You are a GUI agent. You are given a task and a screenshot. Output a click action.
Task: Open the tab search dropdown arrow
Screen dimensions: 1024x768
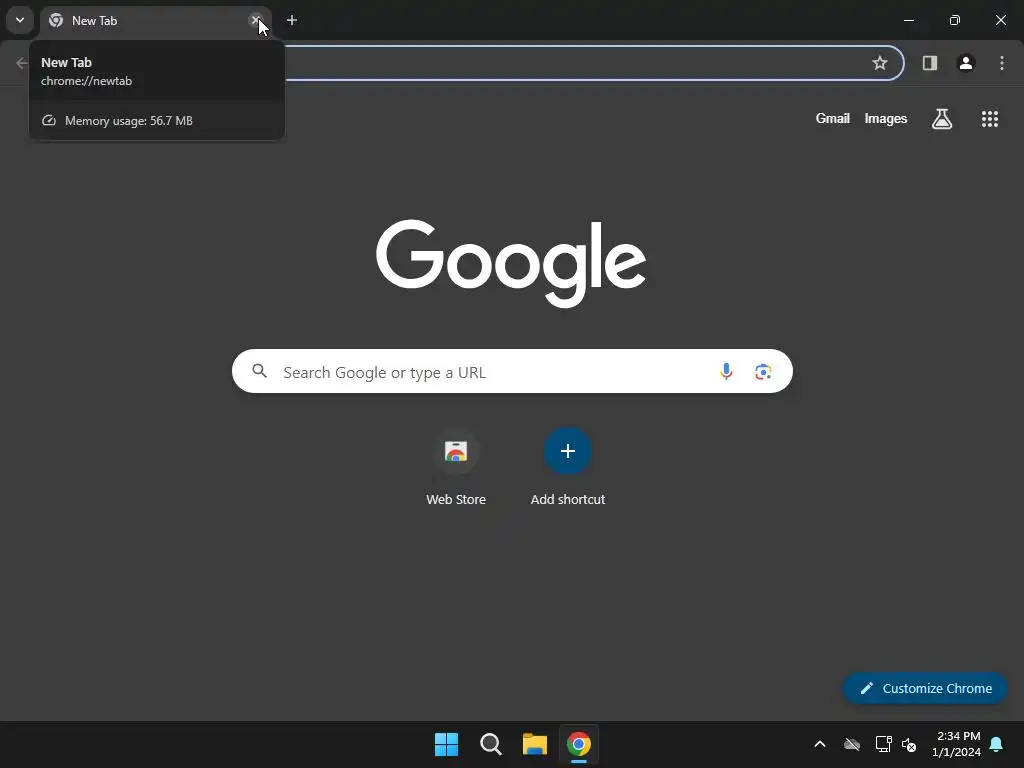click(20, 20)
